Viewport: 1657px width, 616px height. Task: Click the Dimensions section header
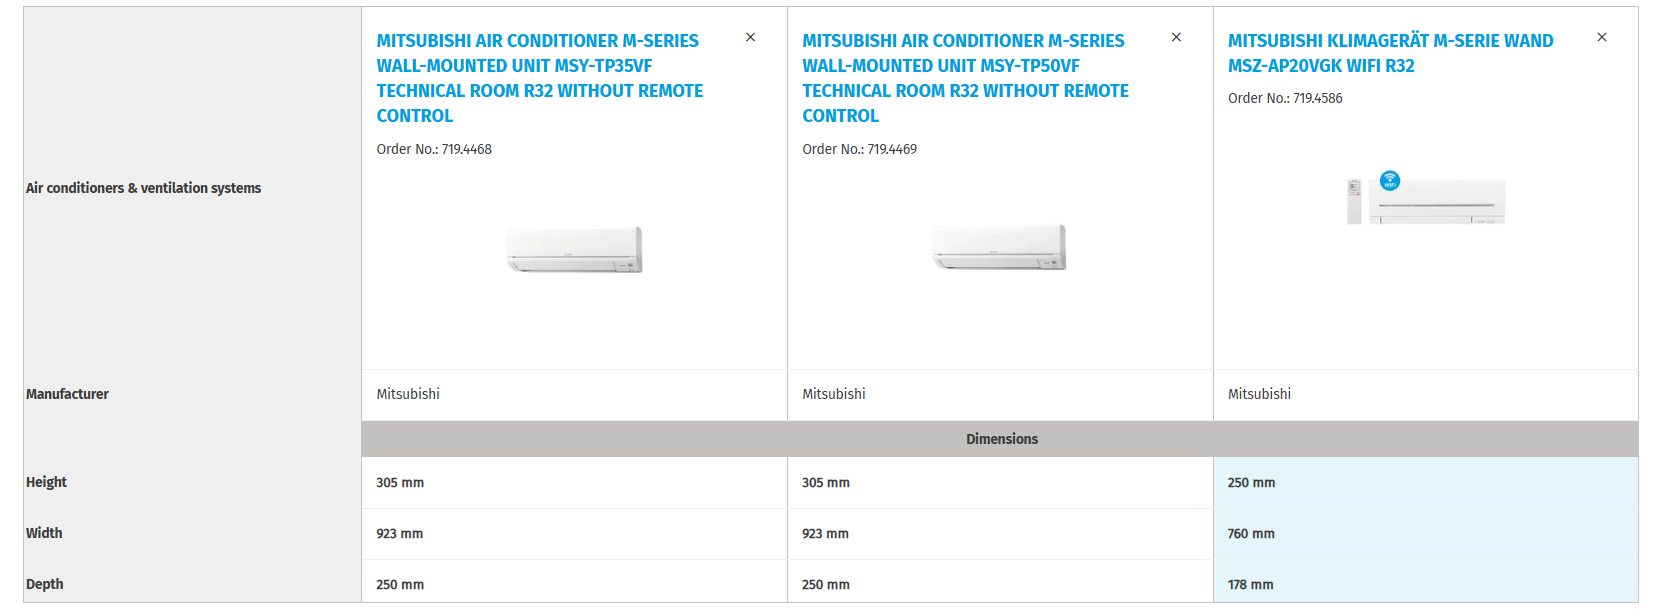click(x=1001, y=439)
